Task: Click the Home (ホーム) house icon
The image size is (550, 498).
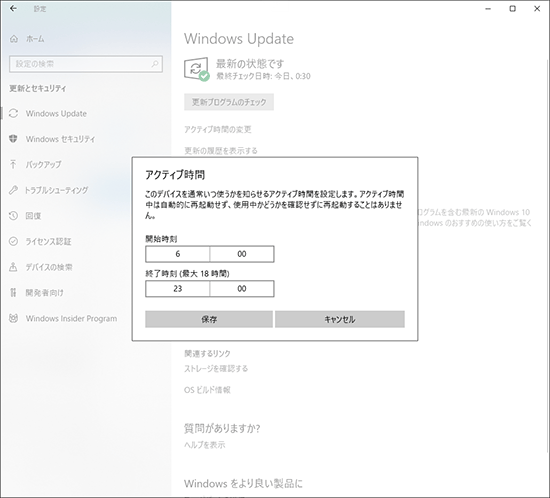Action: pos(14,39)
